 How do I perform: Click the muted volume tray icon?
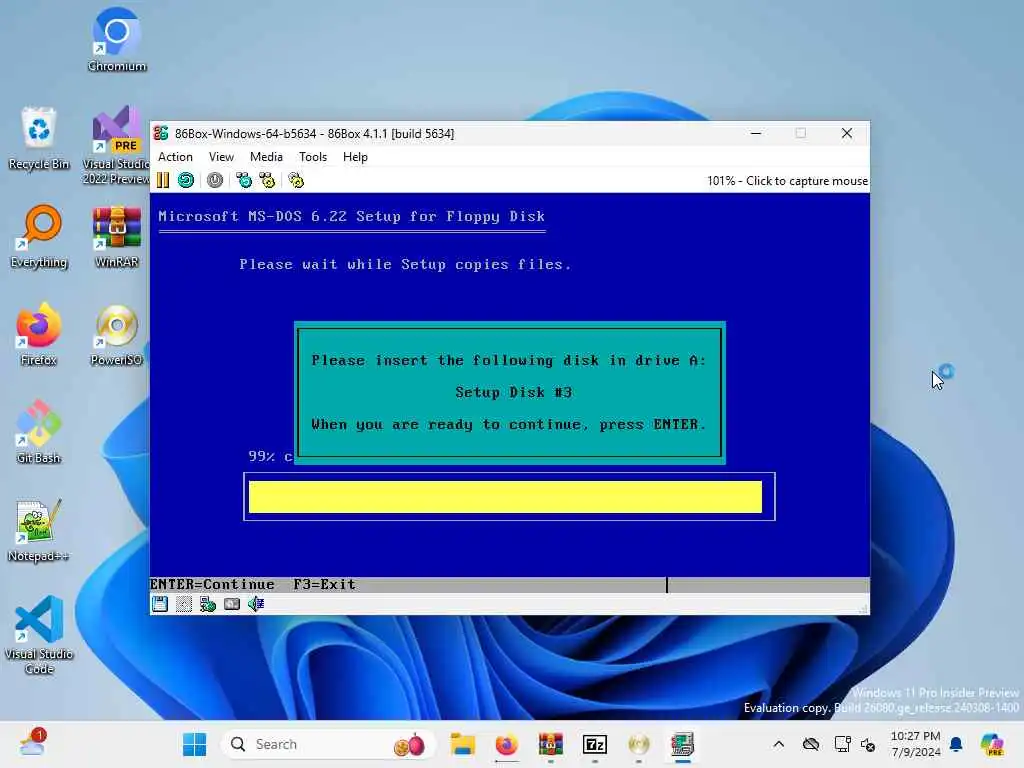click(x=868, y=744)
